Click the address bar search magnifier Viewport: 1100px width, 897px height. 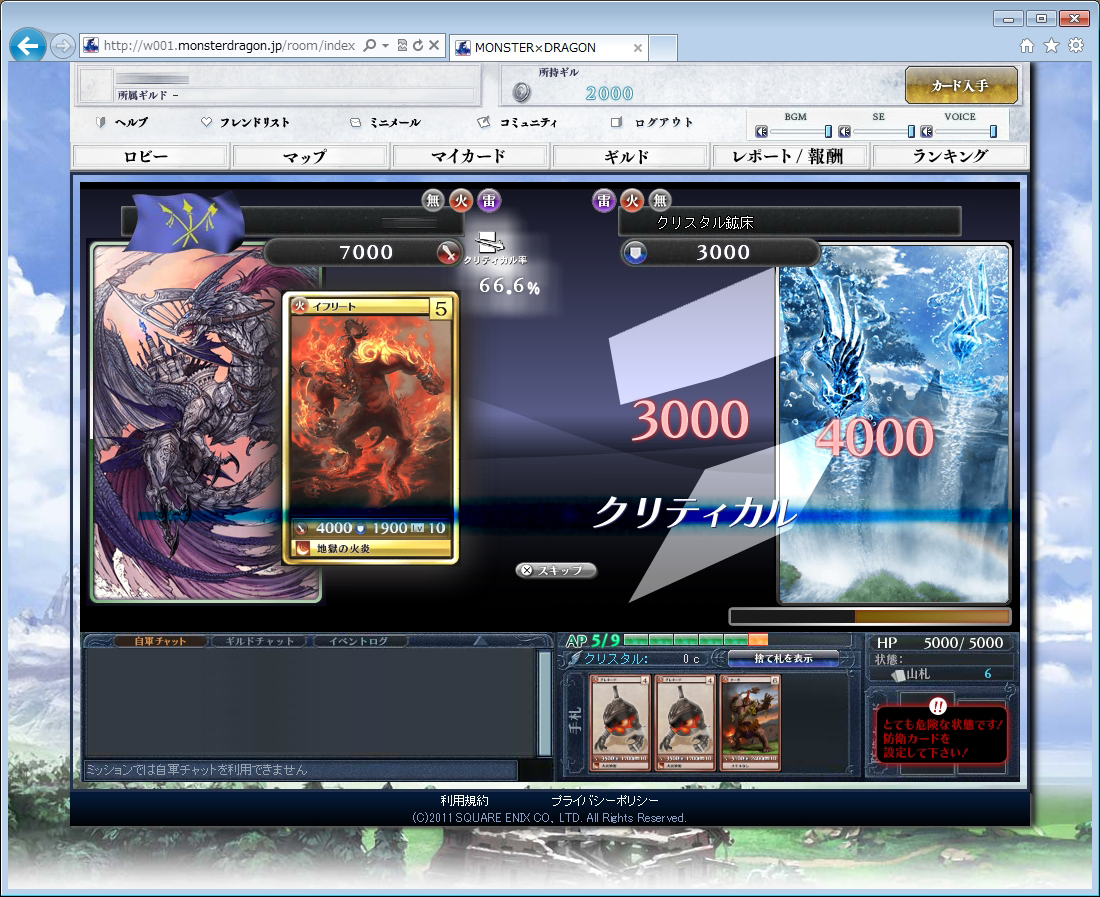click(370, 46)
